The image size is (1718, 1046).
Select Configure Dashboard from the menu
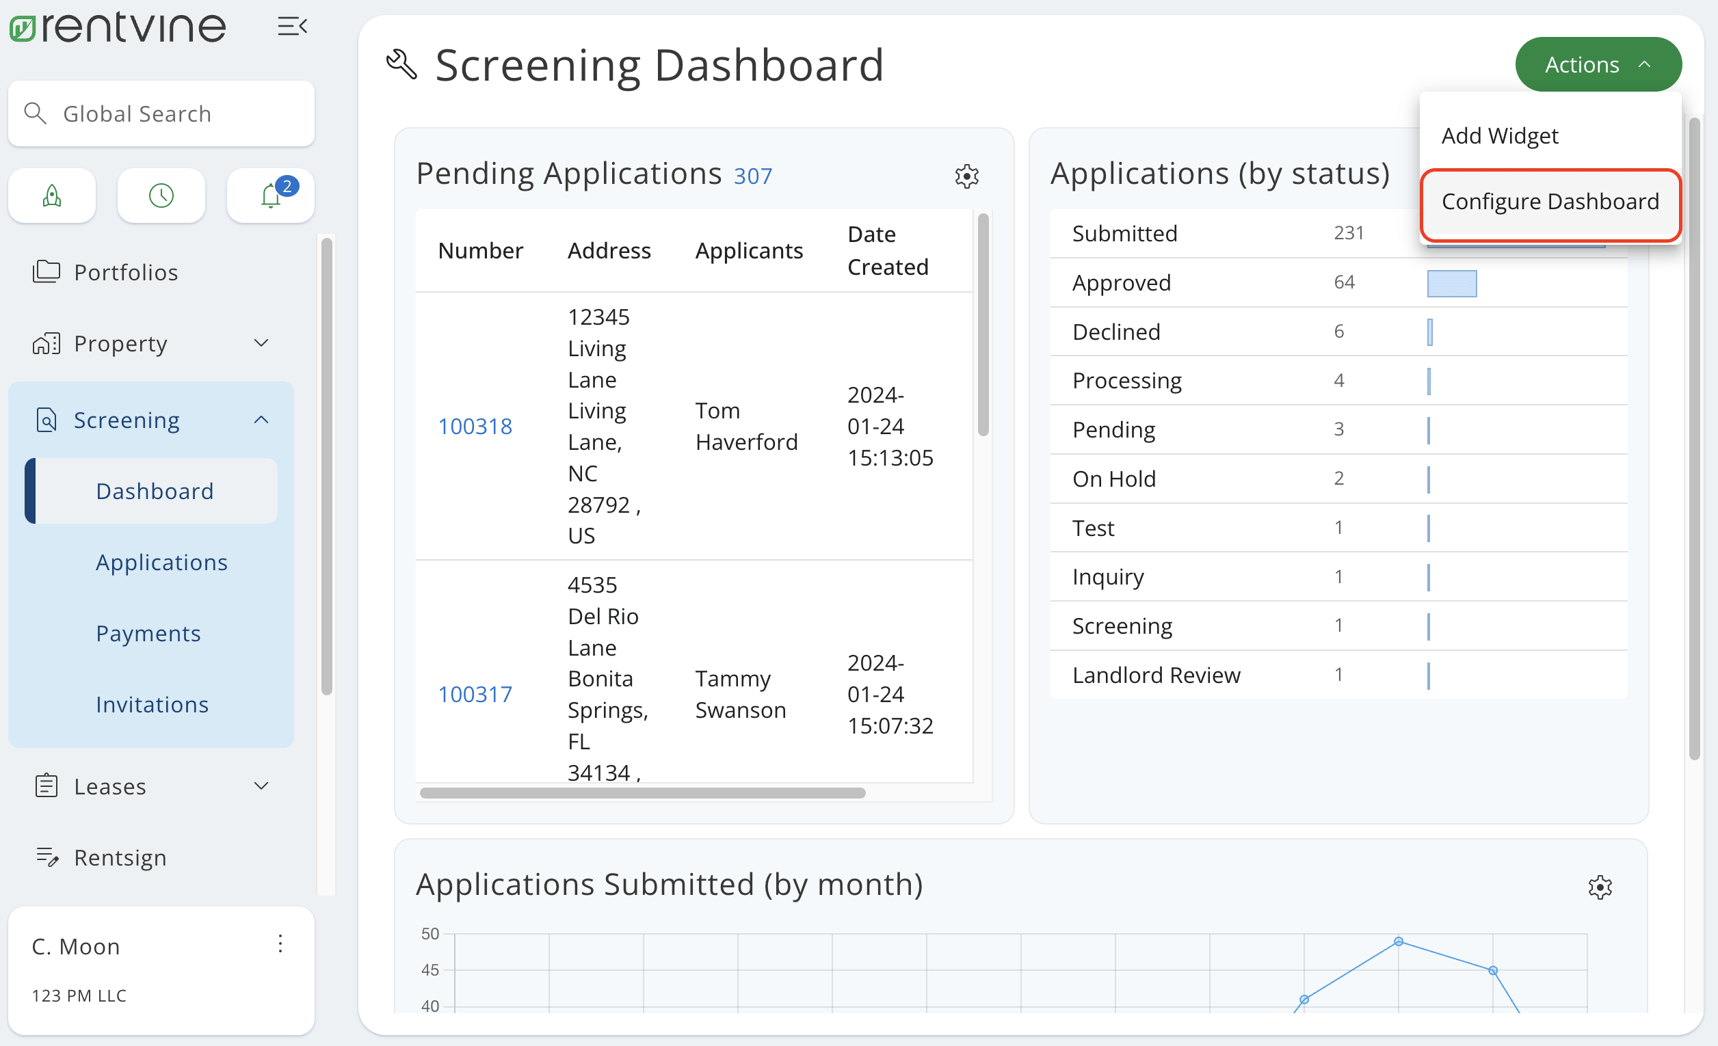(1549, 201)
